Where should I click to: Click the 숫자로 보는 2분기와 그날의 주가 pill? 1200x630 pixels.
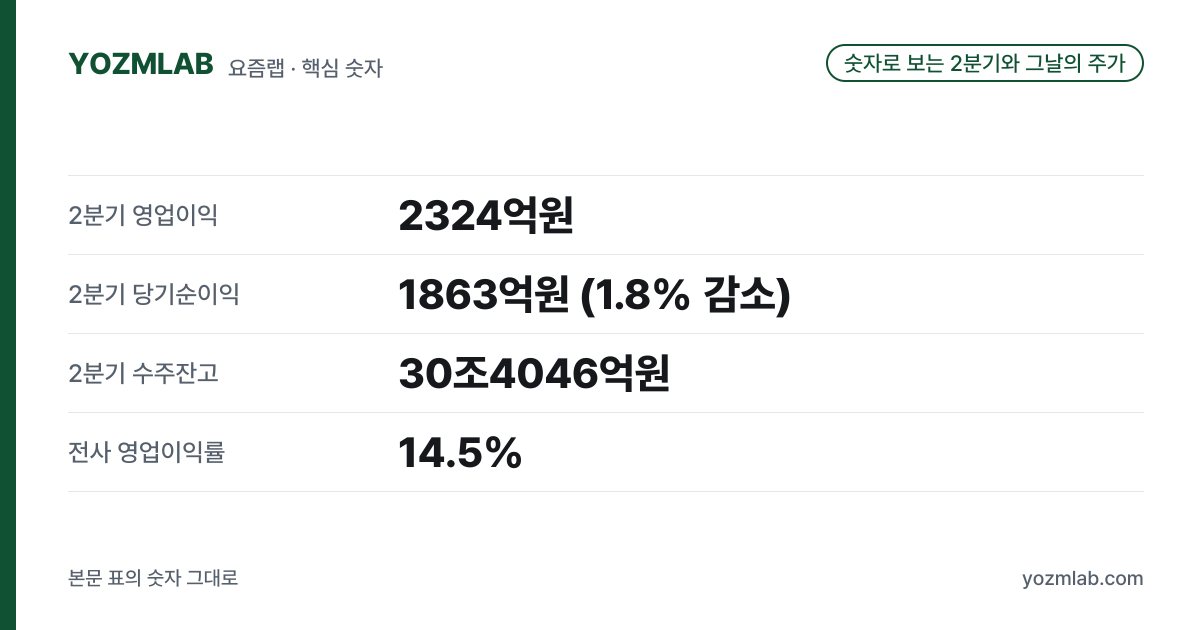click(985, 63)
